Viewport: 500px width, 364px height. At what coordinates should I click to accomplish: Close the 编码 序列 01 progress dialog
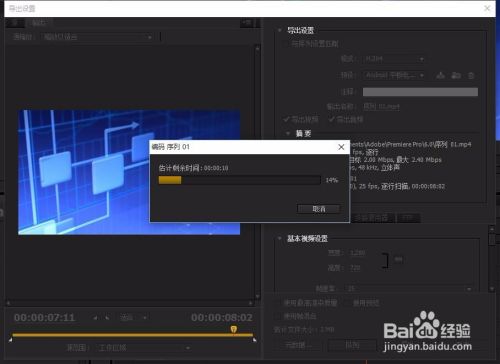[341, 147]
